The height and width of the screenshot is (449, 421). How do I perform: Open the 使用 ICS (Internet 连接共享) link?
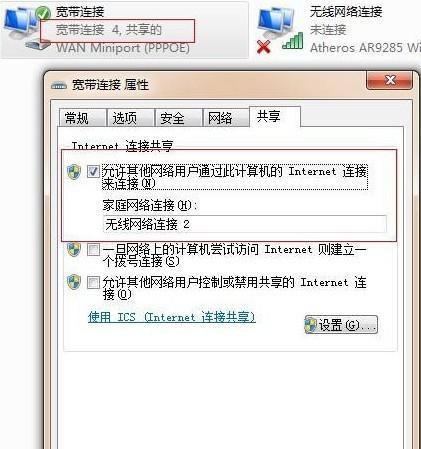coord(172,317)
